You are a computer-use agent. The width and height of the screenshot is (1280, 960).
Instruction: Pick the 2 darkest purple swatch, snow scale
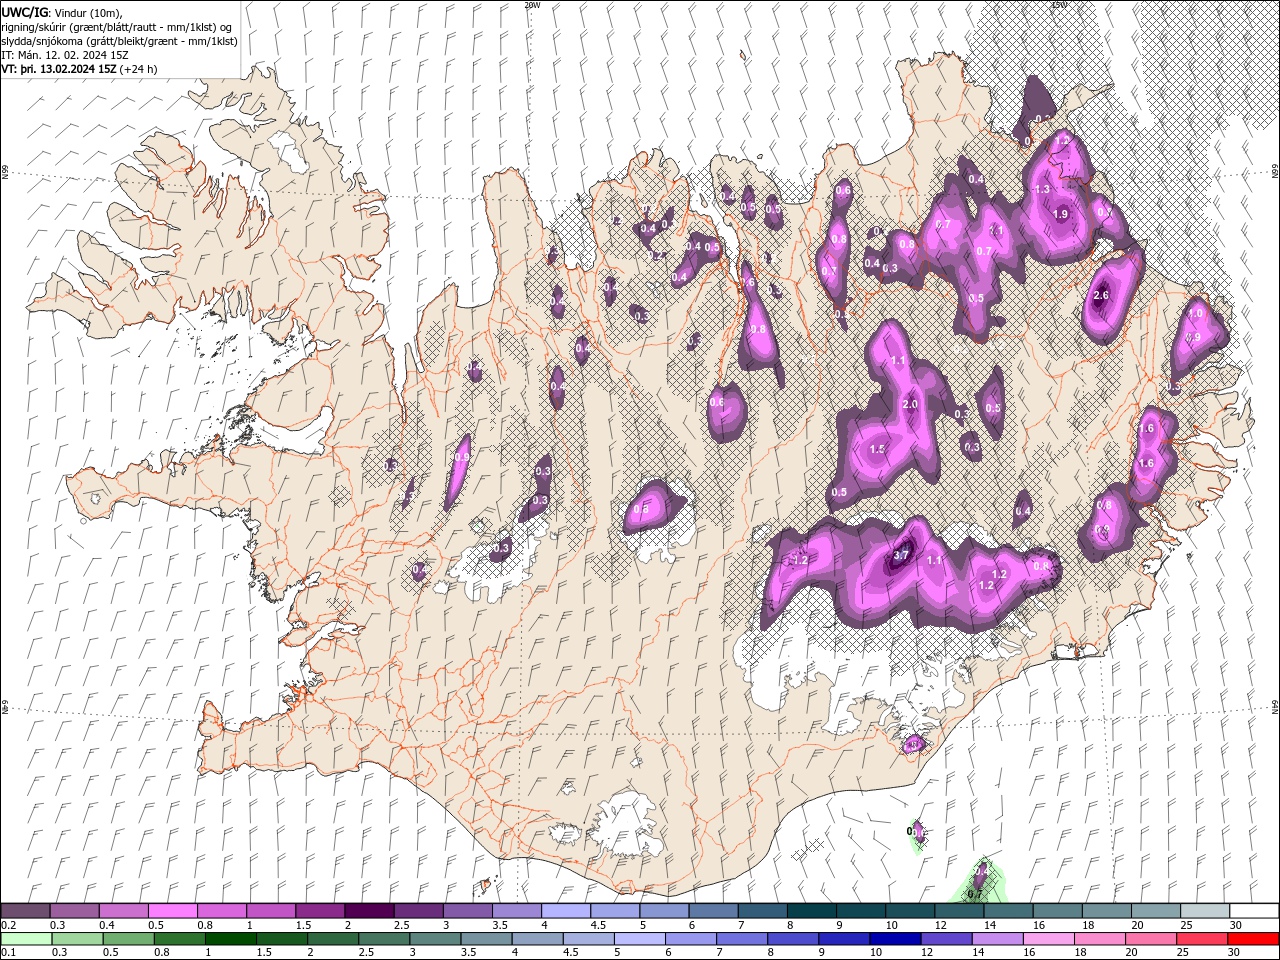click(x=369, y=911)
